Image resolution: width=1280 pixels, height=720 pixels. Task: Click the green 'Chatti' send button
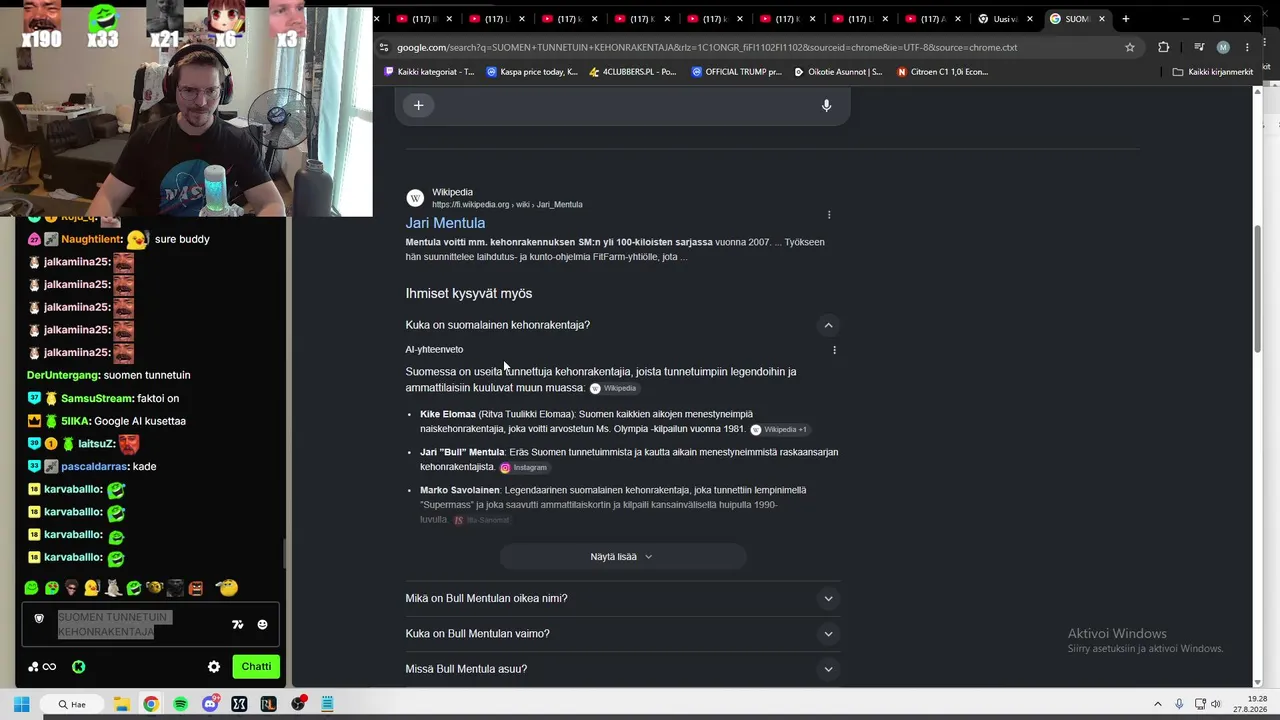pyautogui.click(x=256, y=667)
